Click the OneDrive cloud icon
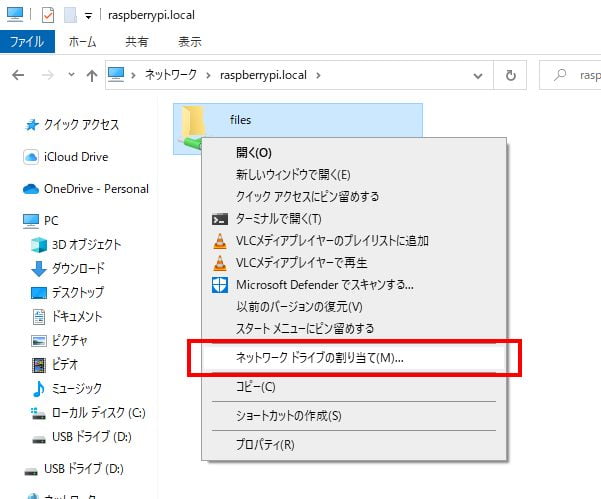Viewport: 601px width, 499px height. click(31, 189)
